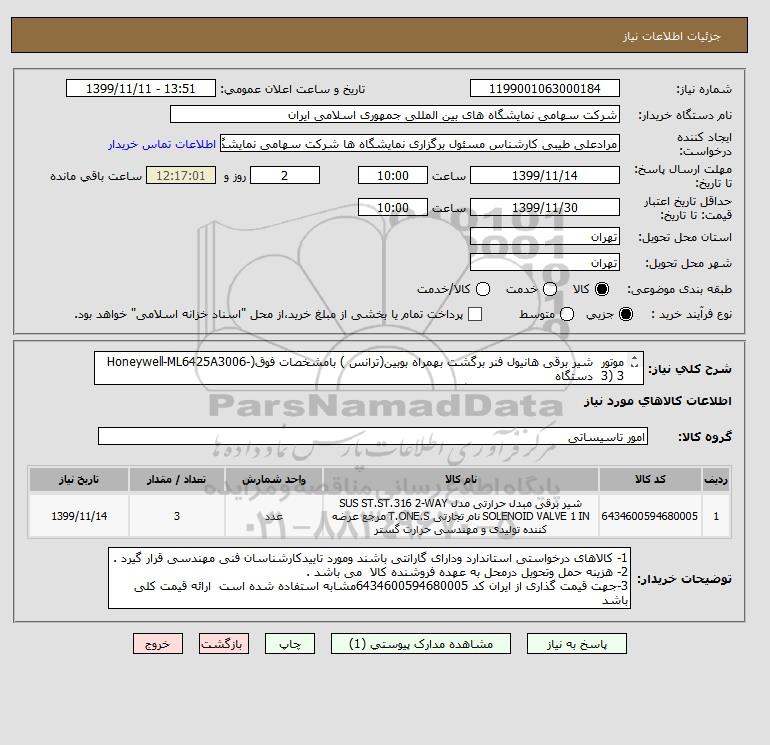Click the تاریخ نیاز column header
770x745 pixels.
pos(79,479)
